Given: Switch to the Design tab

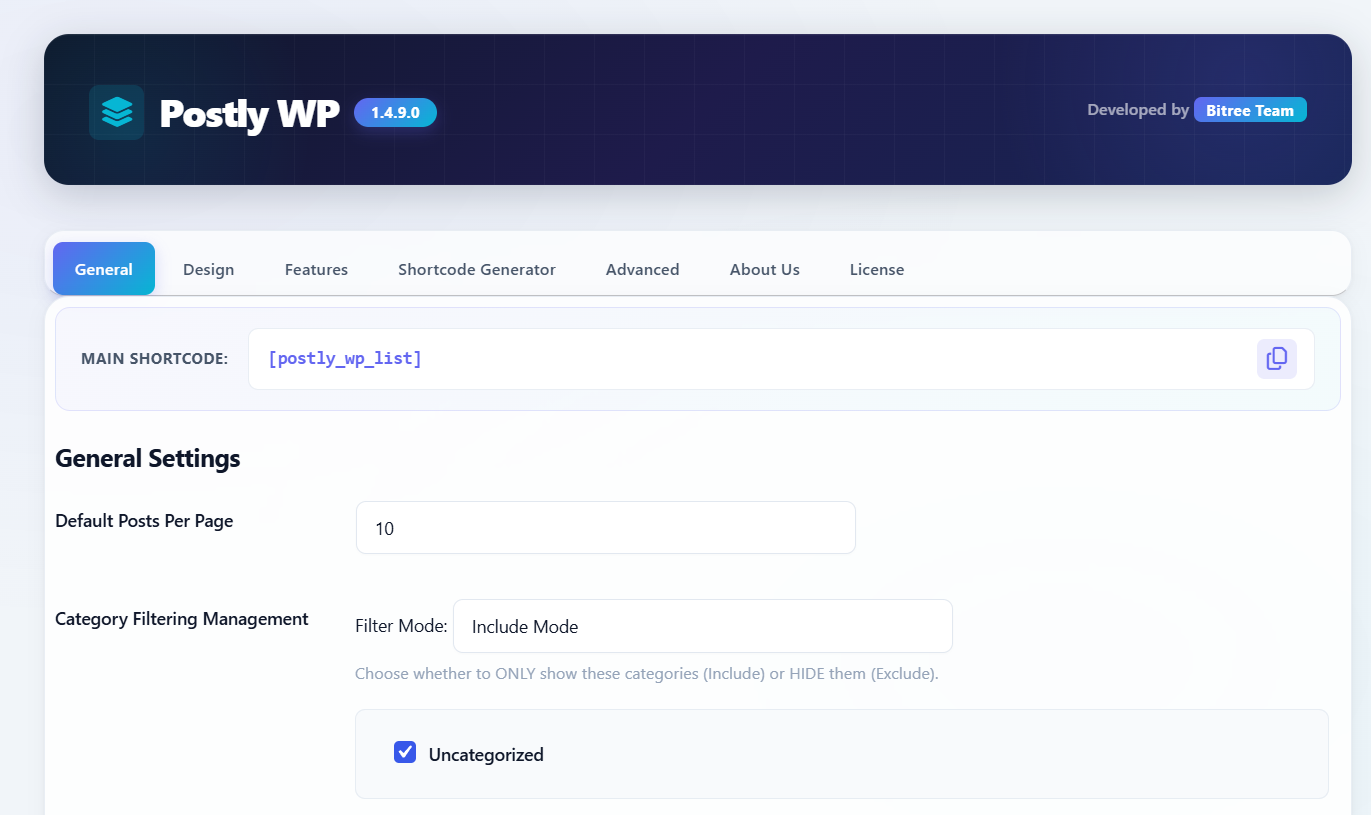Looking at the screenshot, I should [x=209, y=269].
